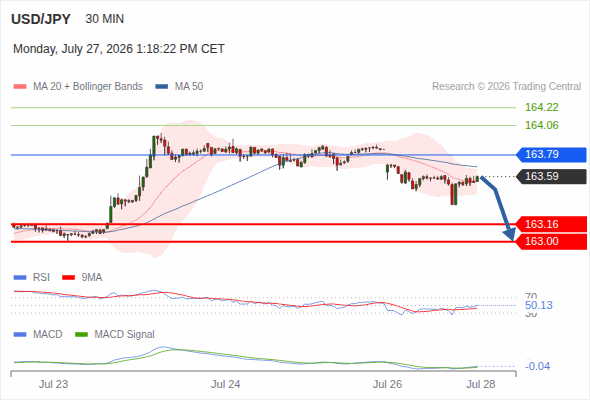
Task: Click the Jul 26 date axis marker
Action: [387, 385]
